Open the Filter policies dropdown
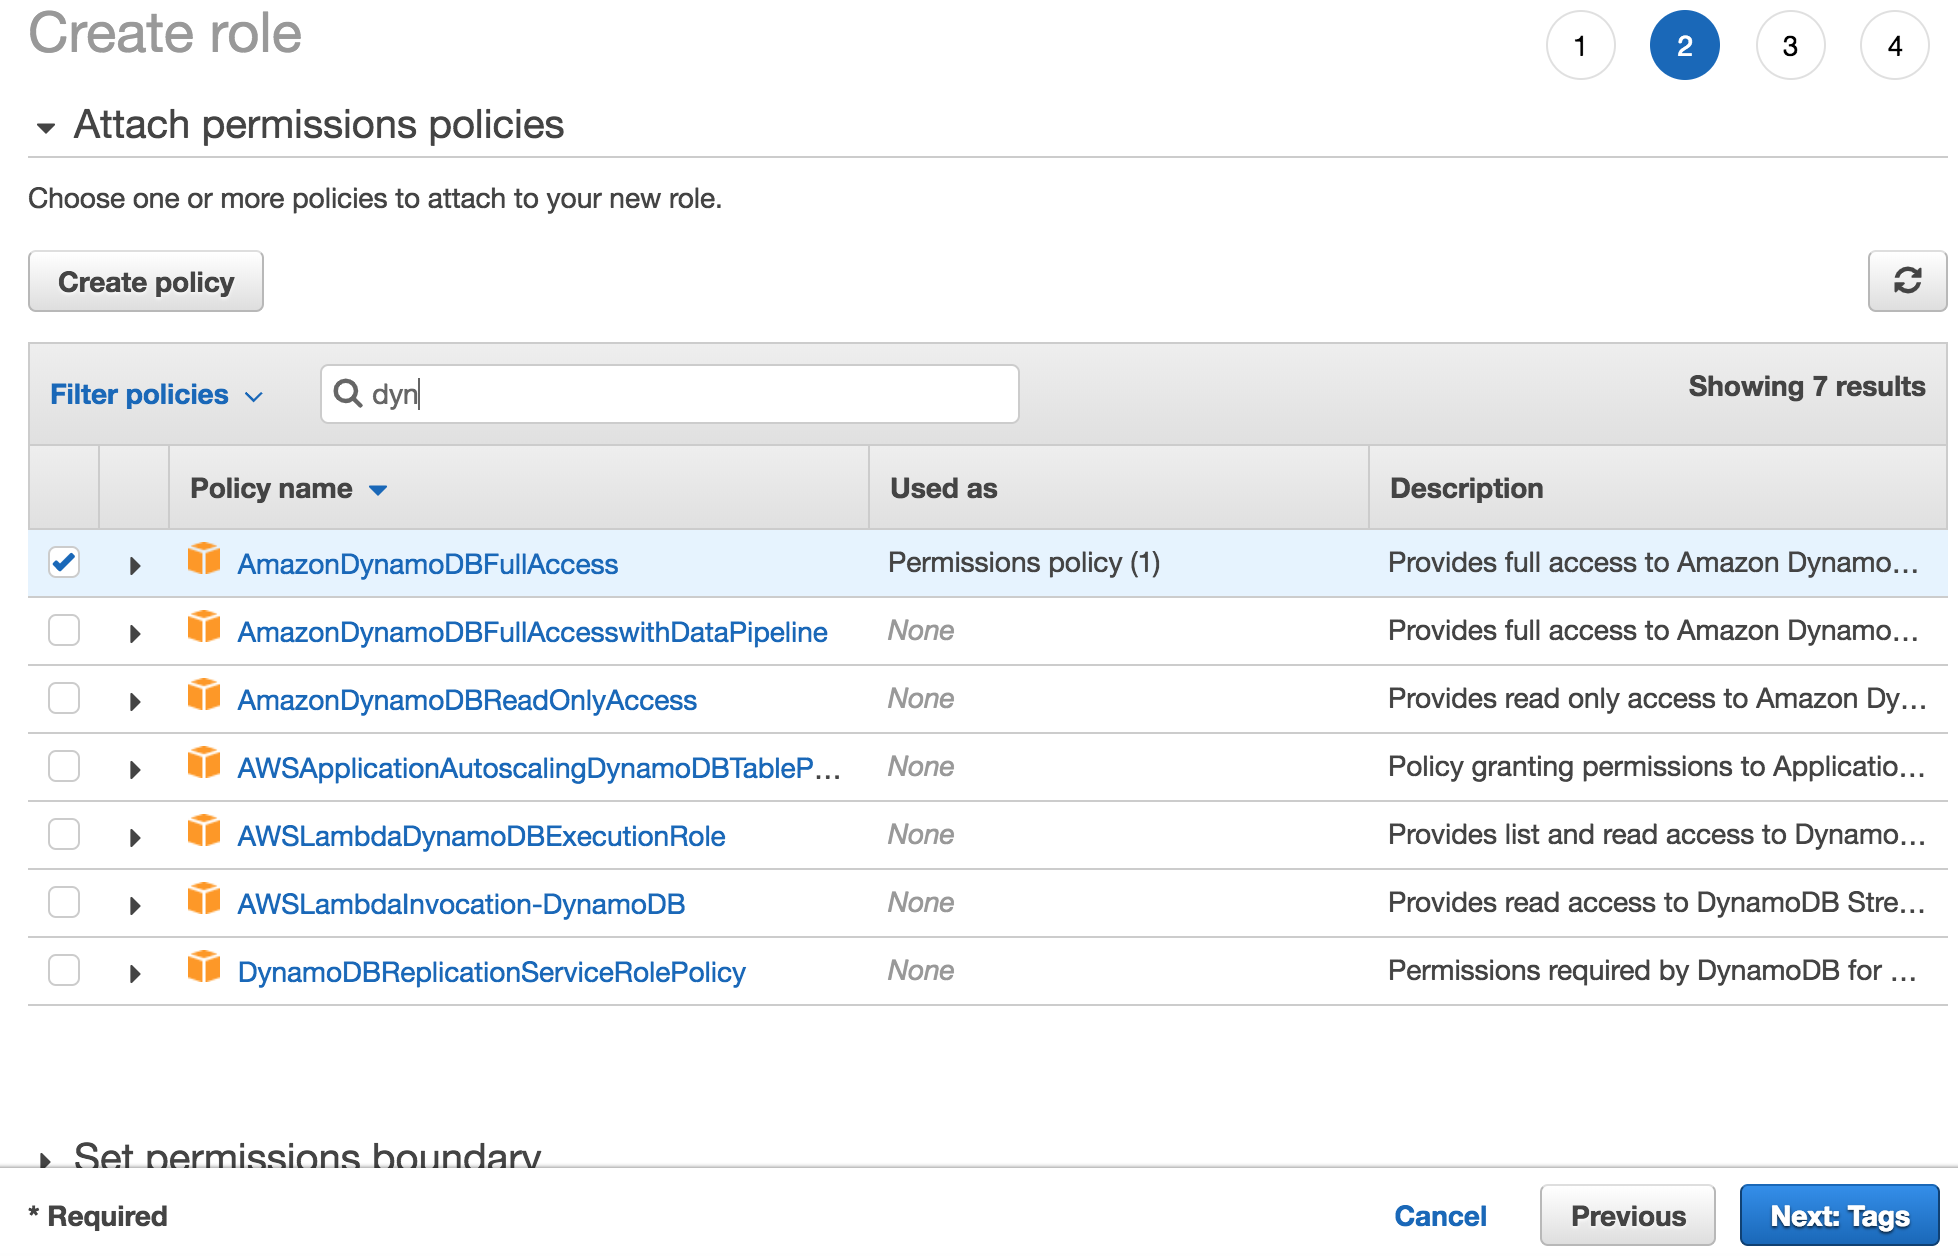 (156, 394)
